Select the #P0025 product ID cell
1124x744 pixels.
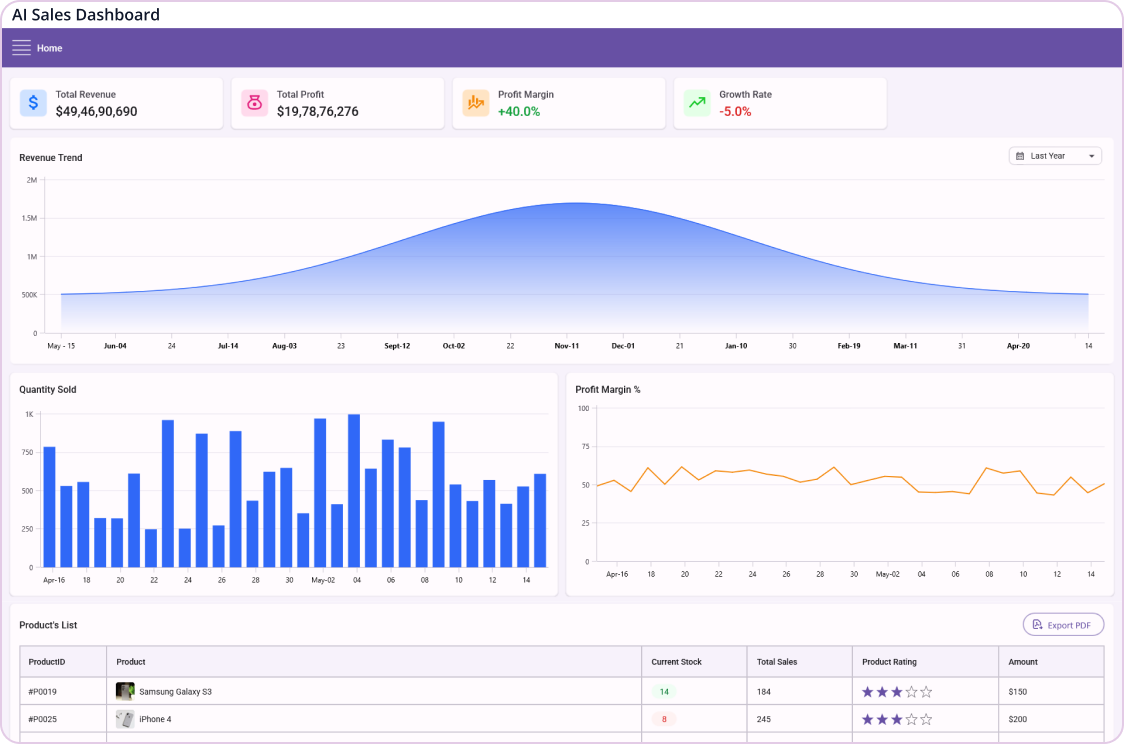pos(63,719)
